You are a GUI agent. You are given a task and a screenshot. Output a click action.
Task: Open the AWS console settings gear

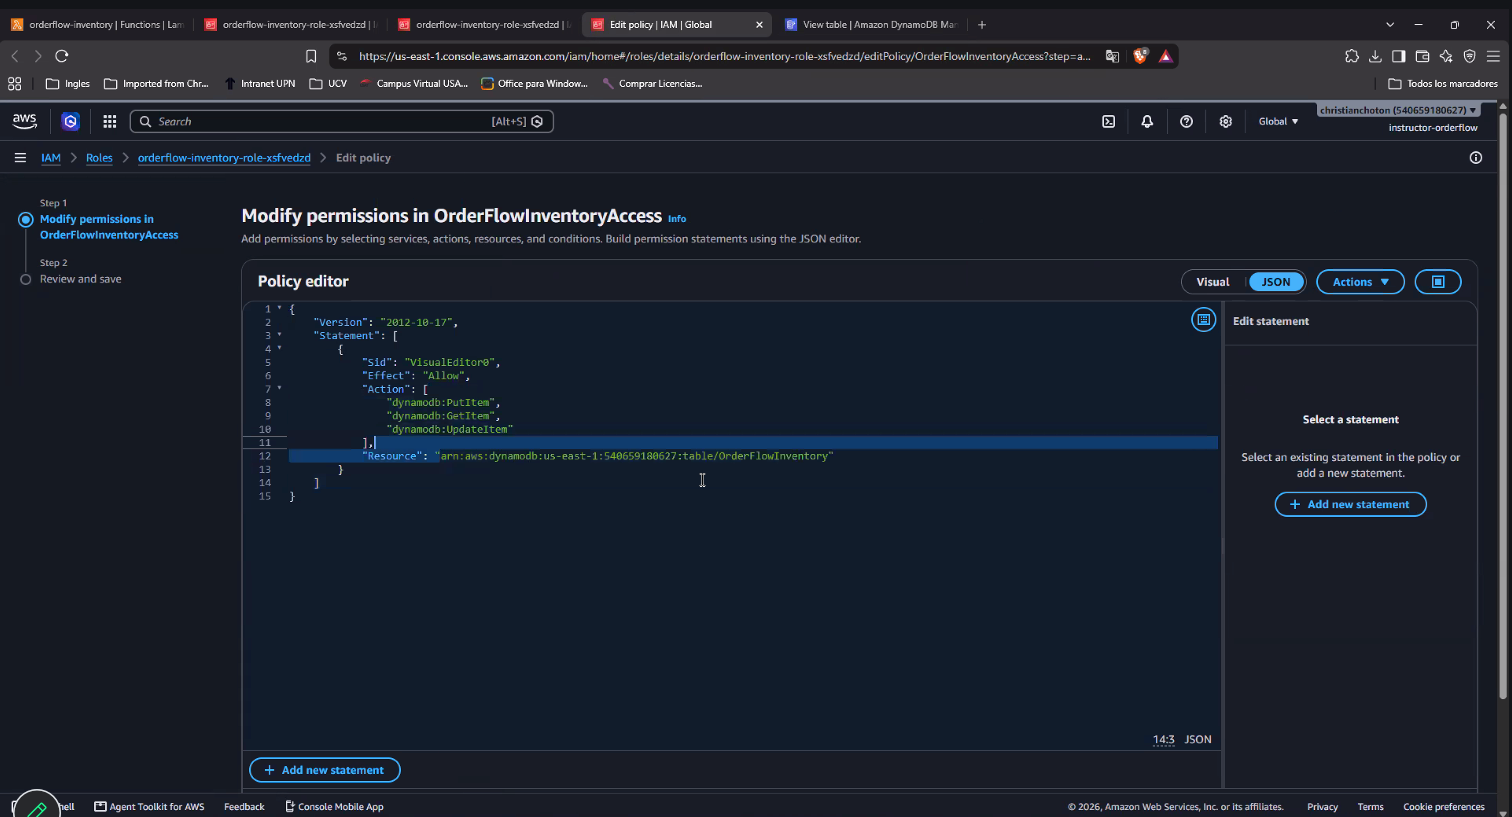(1225, 121)
